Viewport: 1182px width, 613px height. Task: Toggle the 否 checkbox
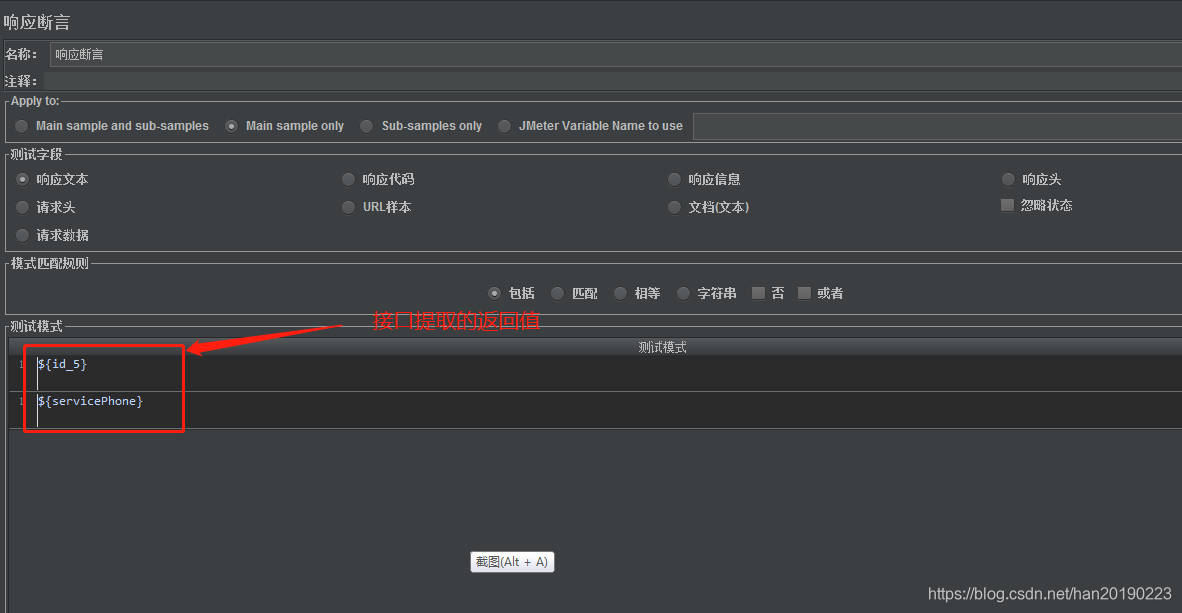pos(758,293)
